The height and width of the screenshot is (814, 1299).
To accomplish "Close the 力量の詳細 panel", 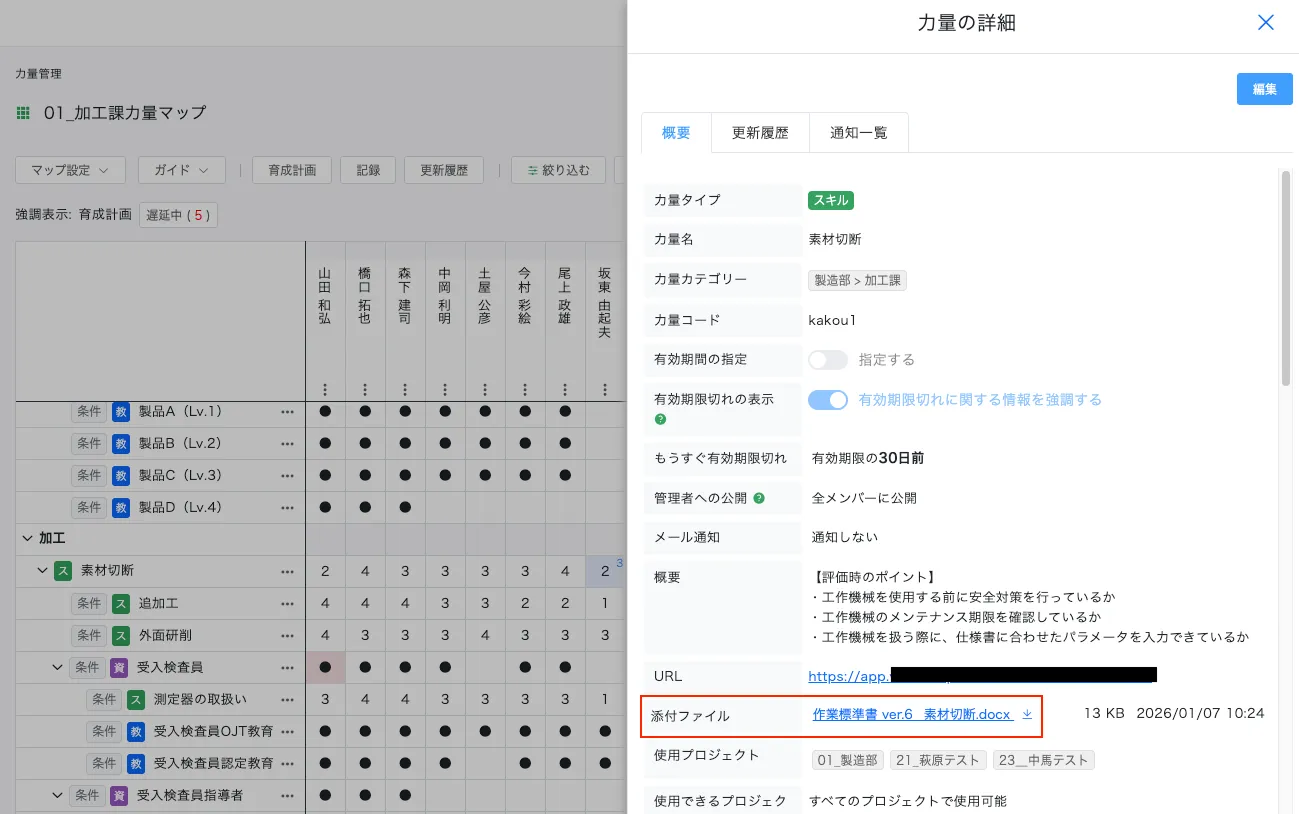I will click(x=1265, y=23).
